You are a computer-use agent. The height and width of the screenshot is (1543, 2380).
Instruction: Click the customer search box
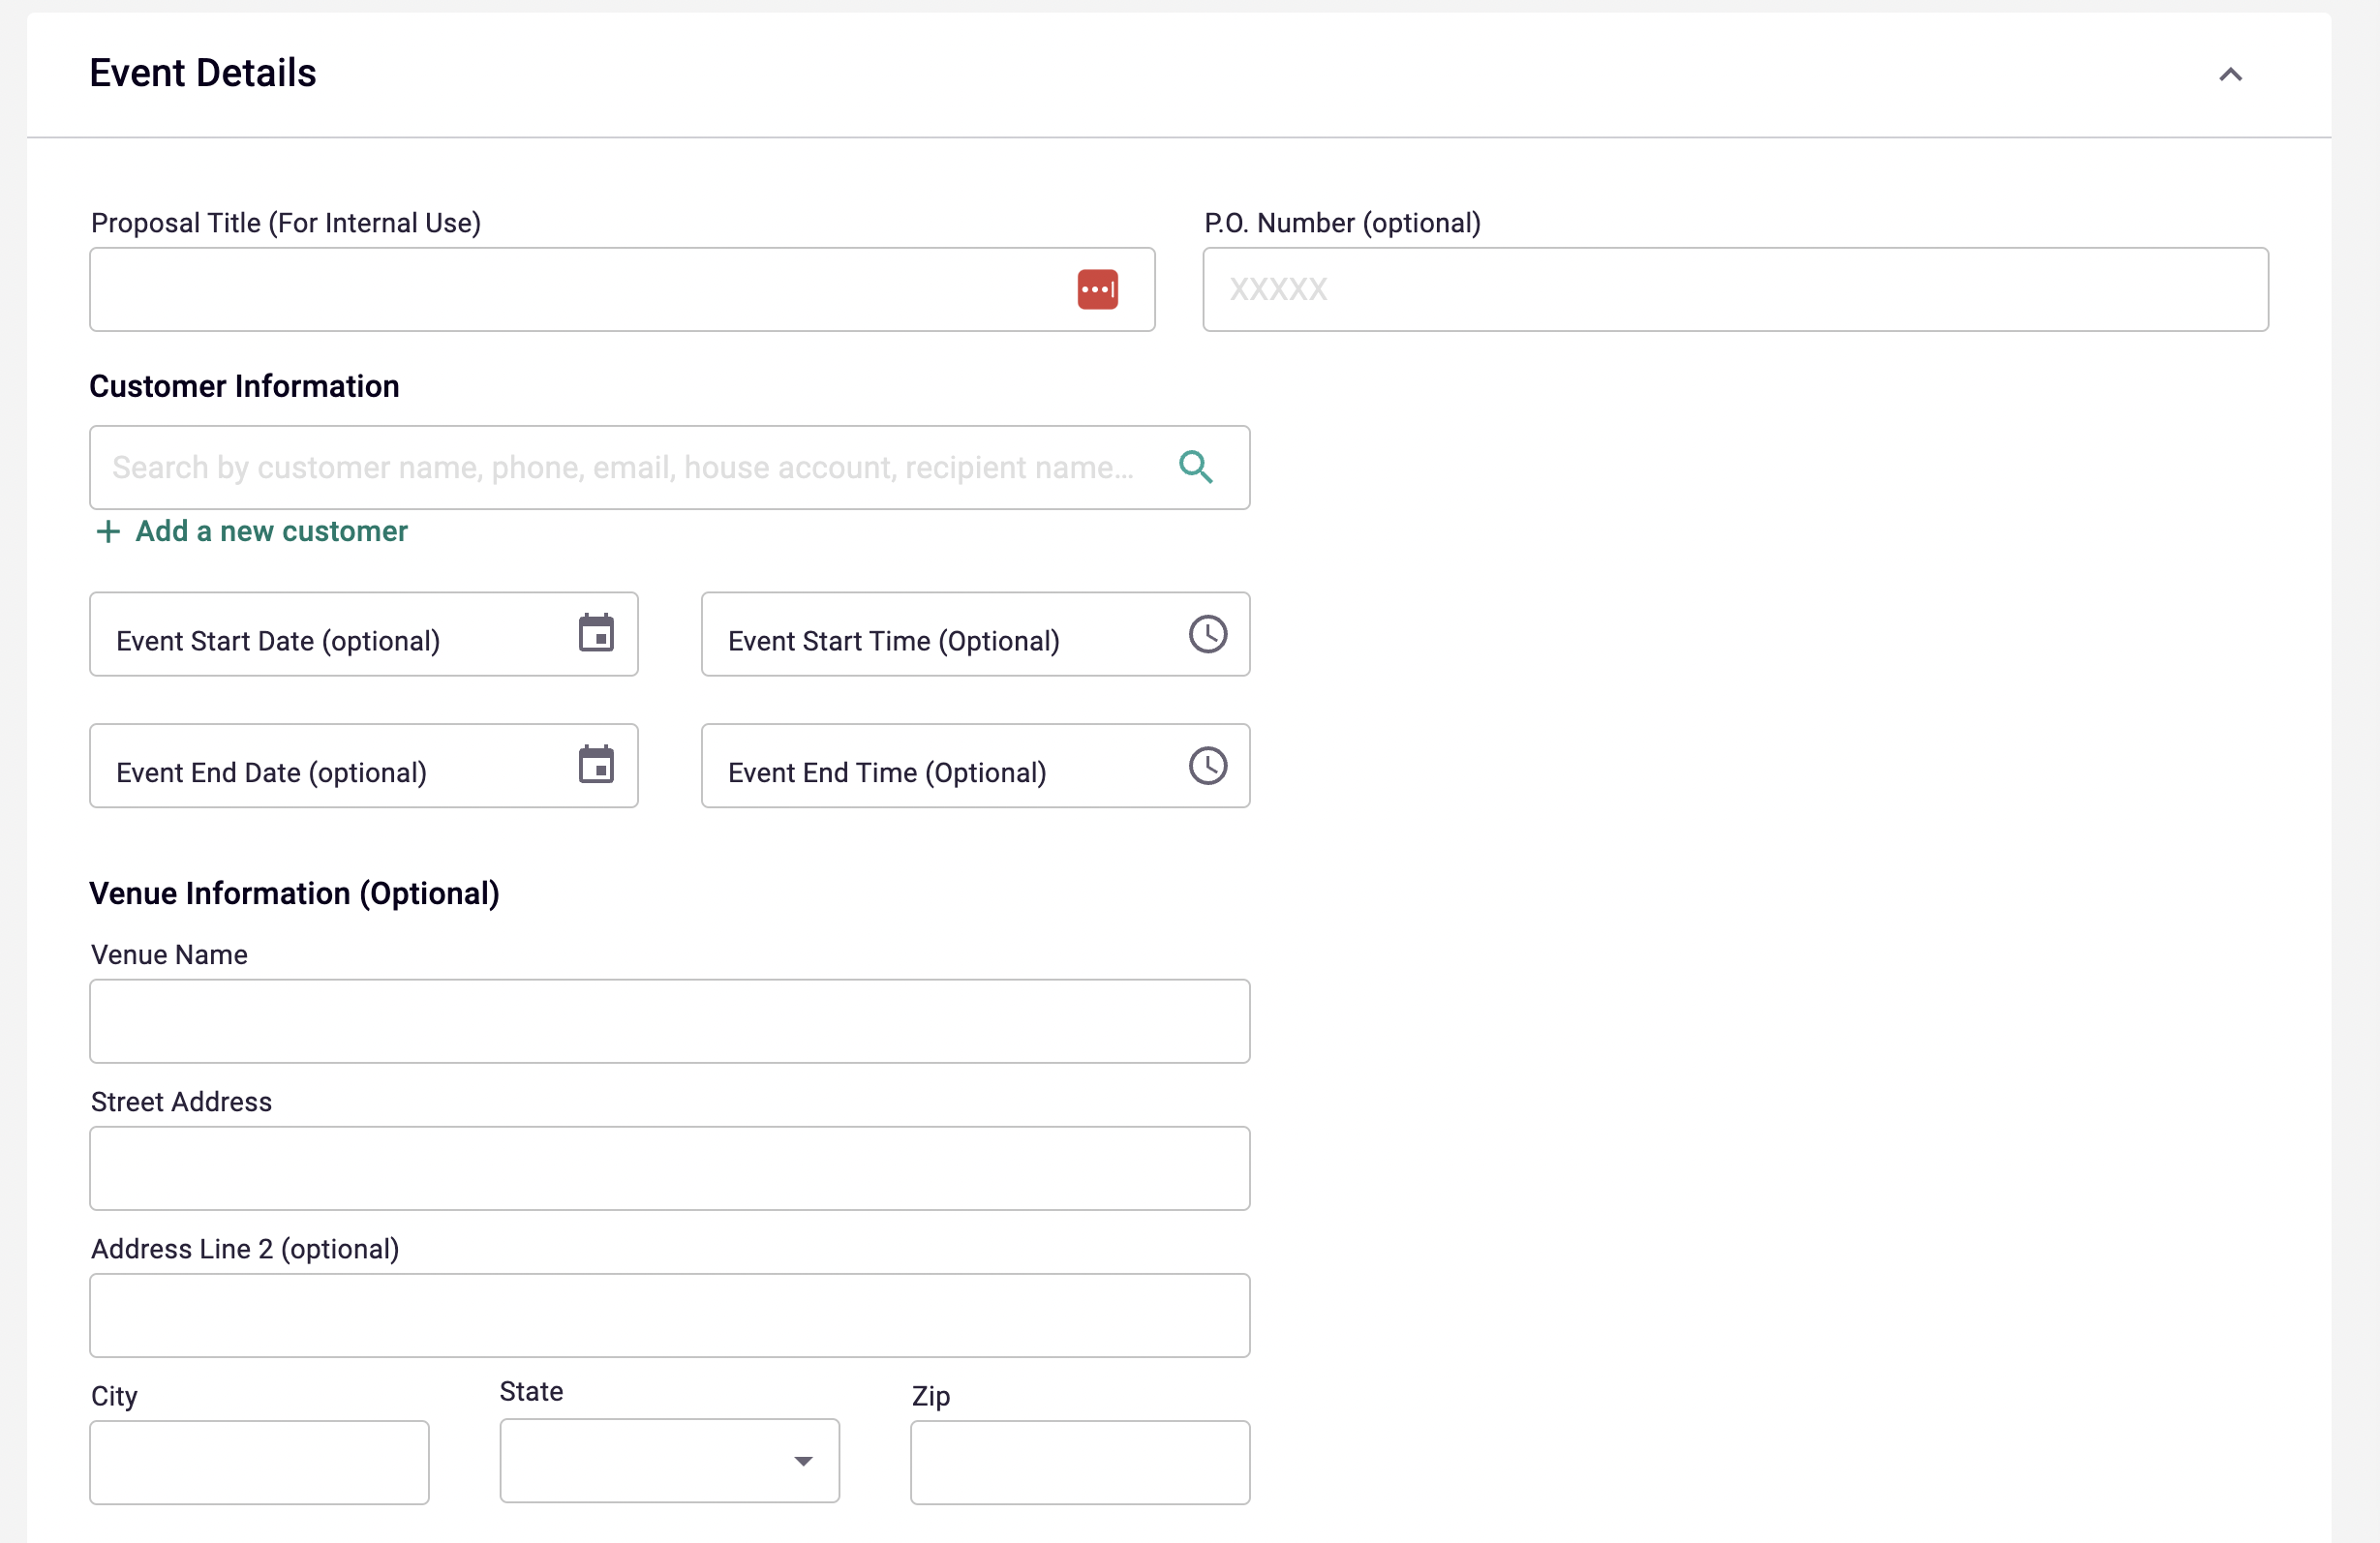pos(669,467)
